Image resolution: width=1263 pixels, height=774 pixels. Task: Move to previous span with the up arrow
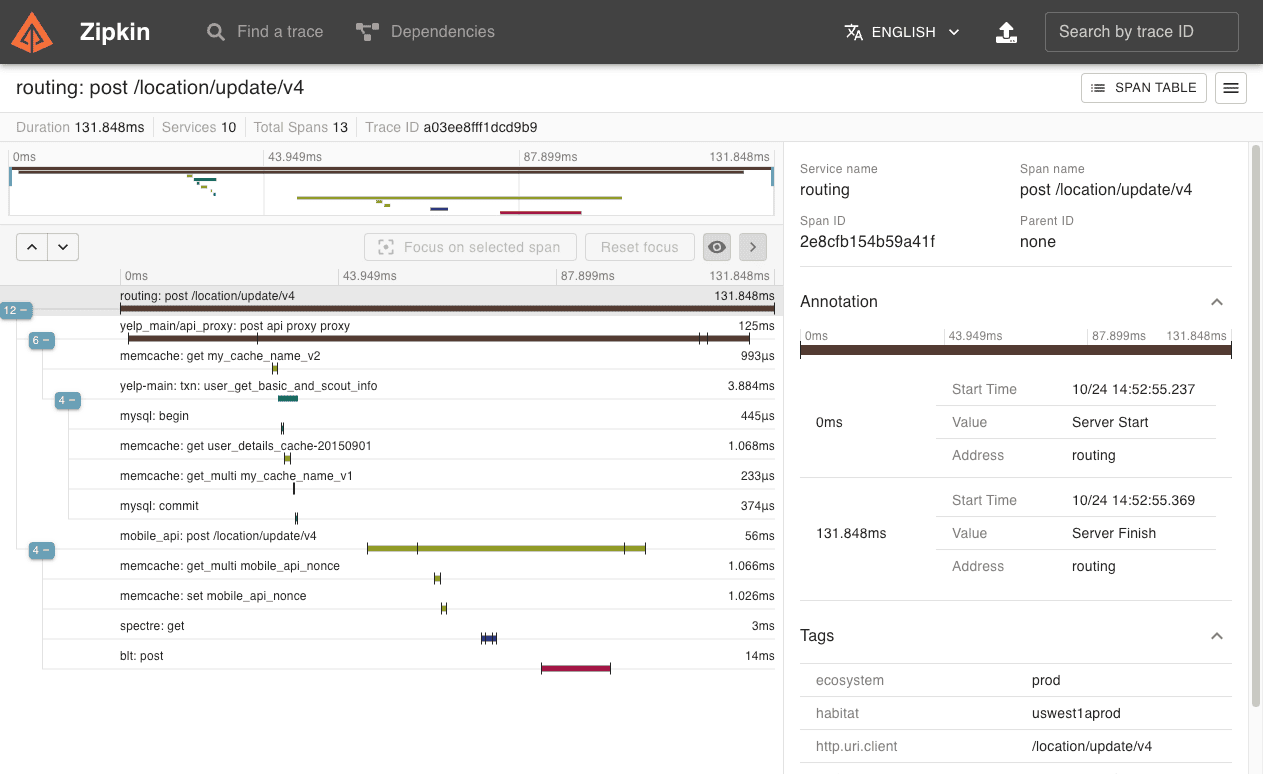click(31, 246)
